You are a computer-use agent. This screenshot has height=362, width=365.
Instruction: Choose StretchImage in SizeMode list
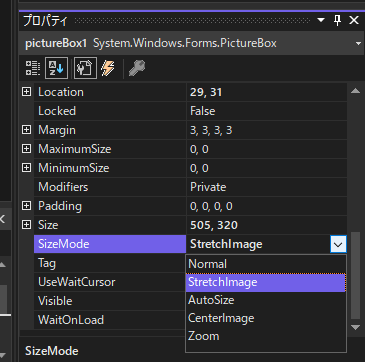[266, 282]
